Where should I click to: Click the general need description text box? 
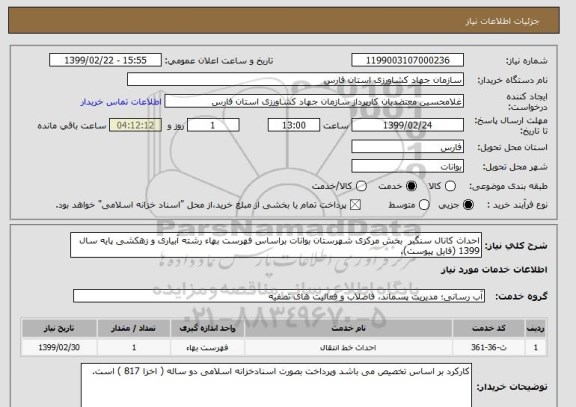pos(276,245)
